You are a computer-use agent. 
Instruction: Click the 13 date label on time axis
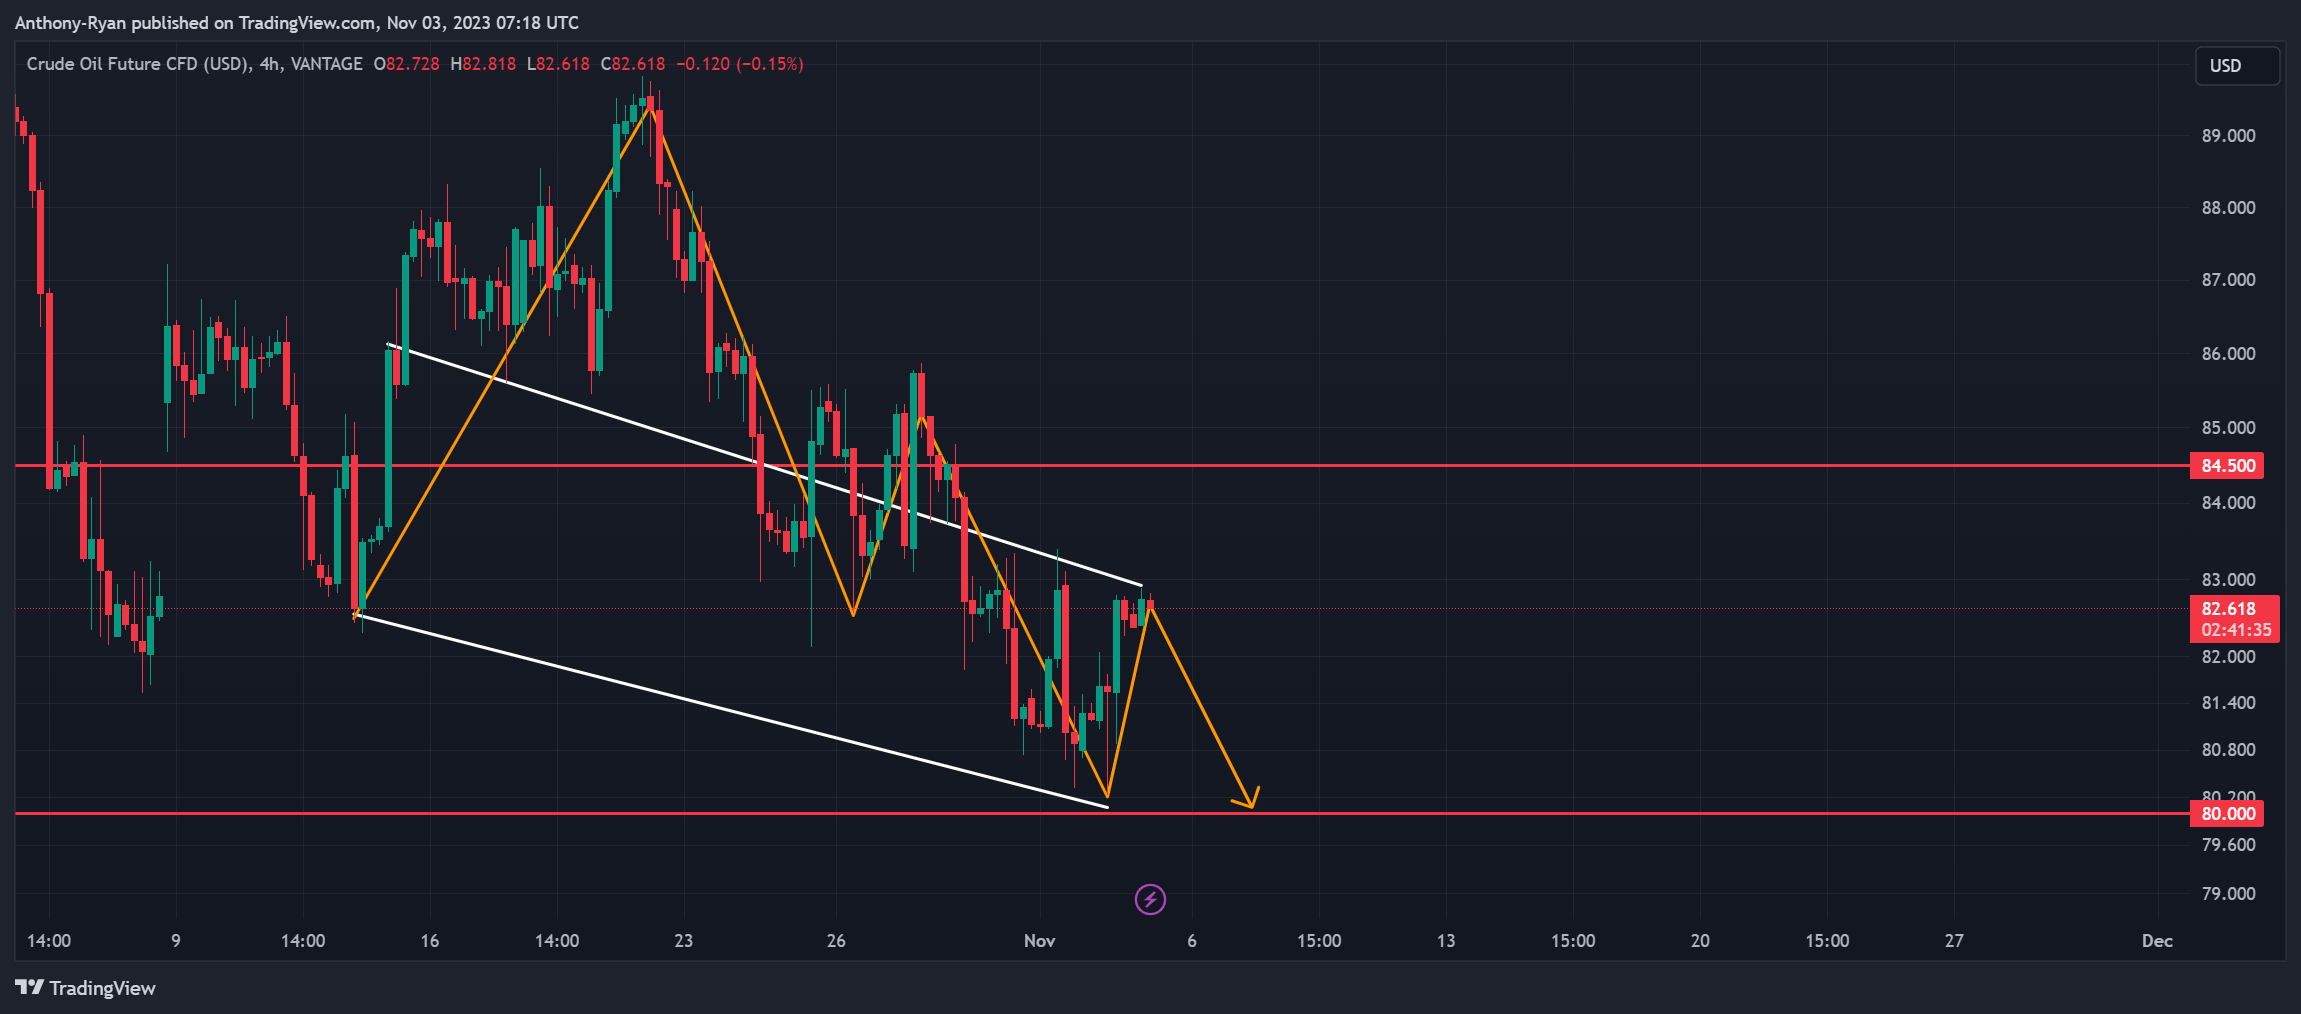click(1446, 941)
